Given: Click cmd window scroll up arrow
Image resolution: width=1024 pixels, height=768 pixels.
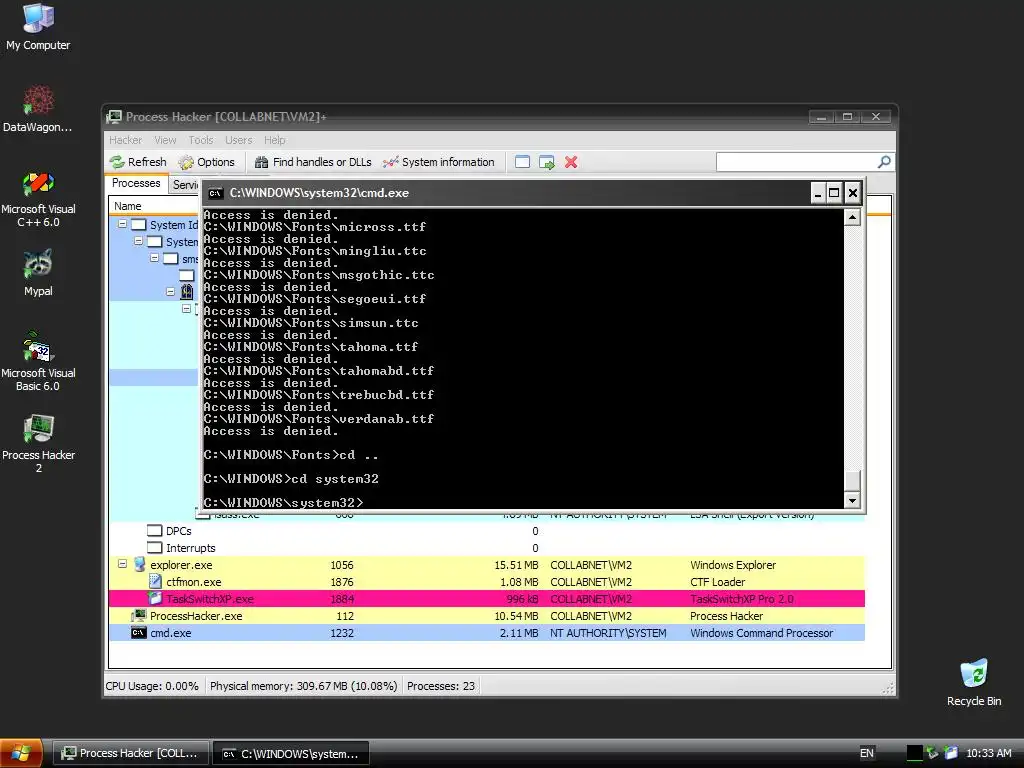Looking at the screenshot, I should click(852, 217).
